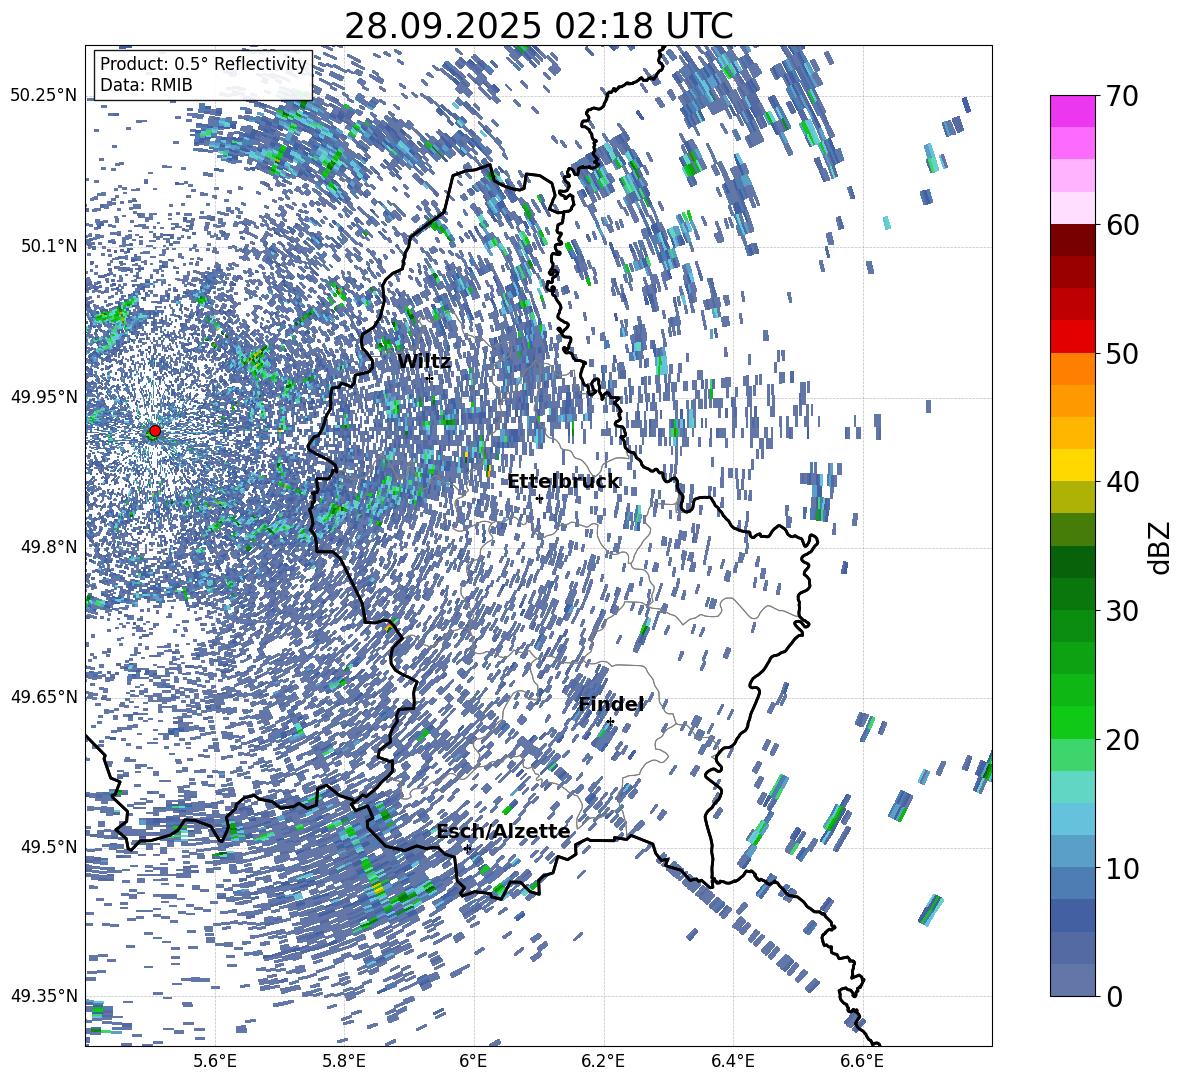The image size is (1184, 1081).
Task: Click the 6.6°E longitude tick label
Action: pyautogui.click(x=862, y=1061)
